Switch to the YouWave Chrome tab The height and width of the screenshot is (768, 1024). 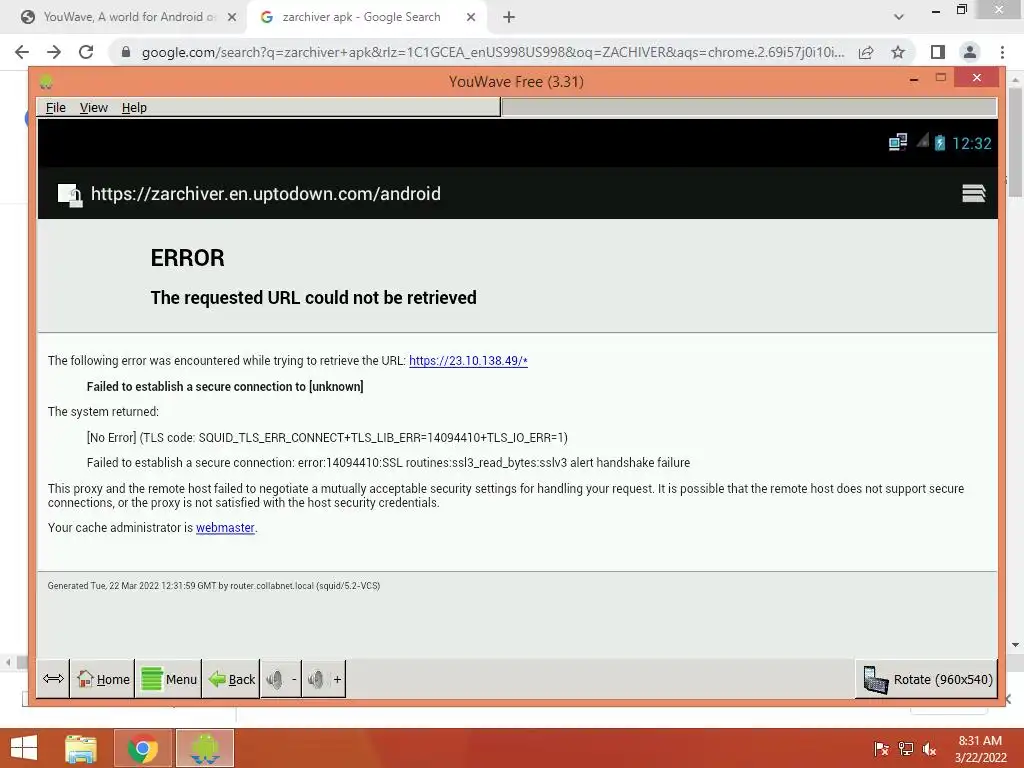click(x=128, y=17)
